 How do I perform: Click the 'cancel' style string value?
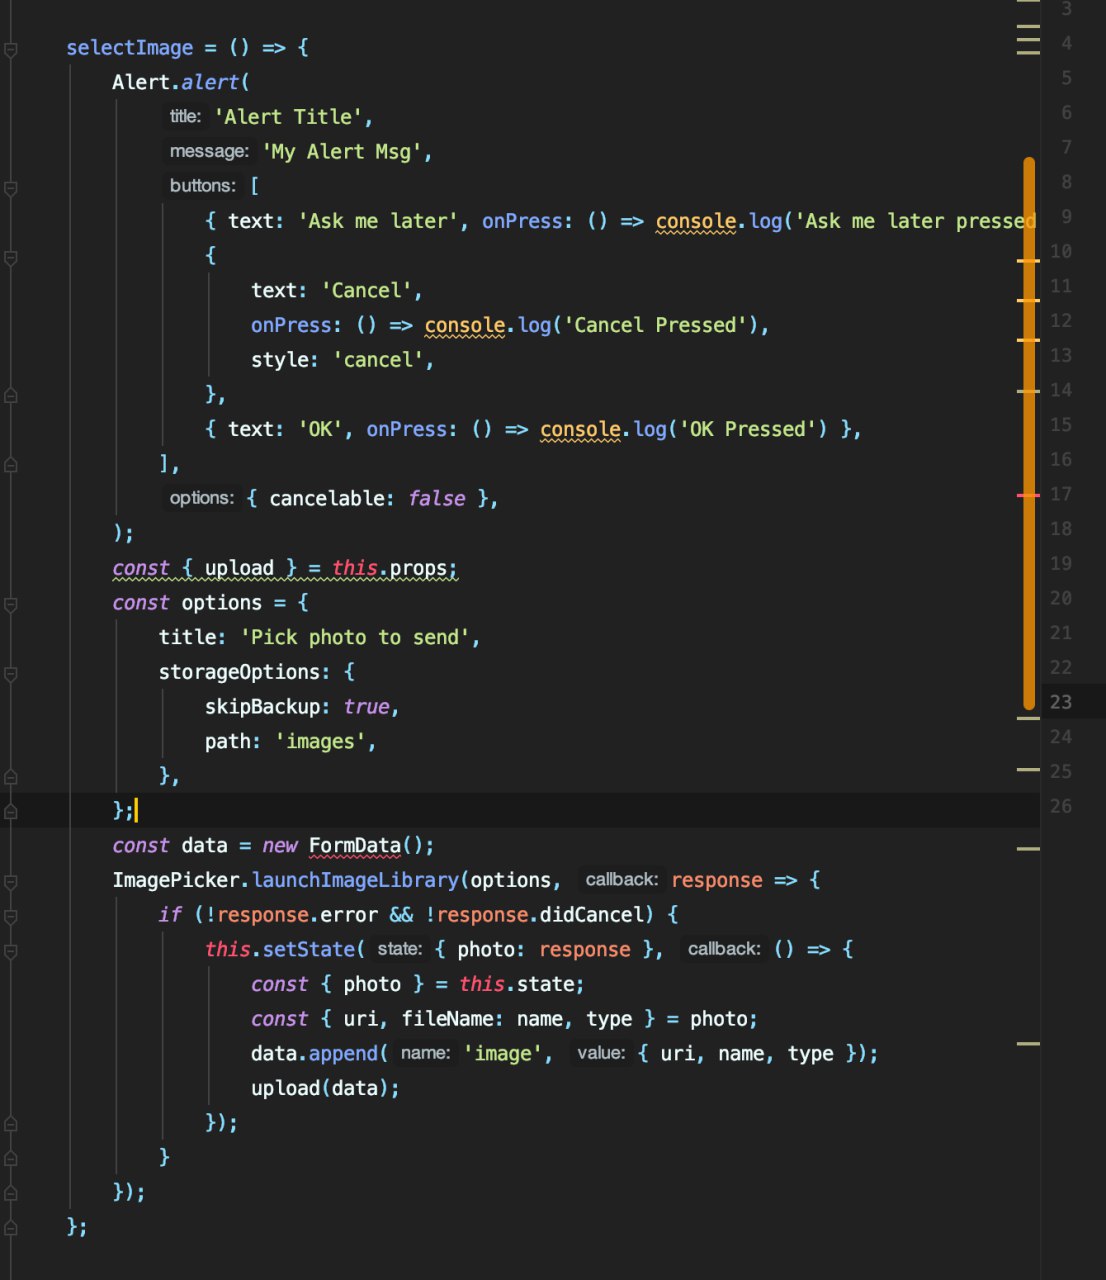click(378, 360)
